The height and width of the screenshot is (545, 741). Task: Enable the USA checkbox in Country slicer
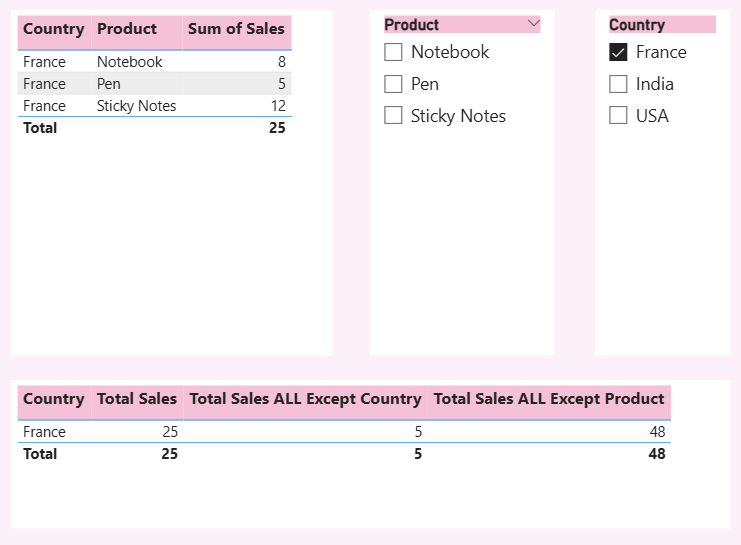click(x=618, y=116)
